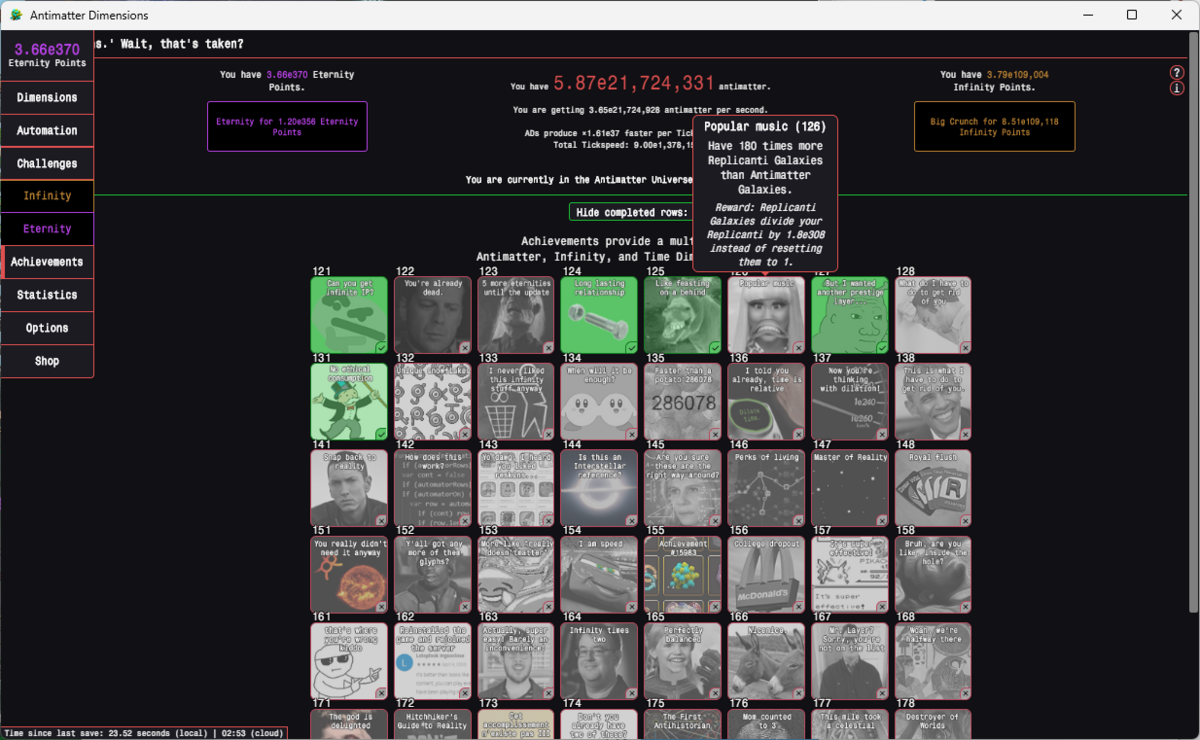
Task: Select 'Are you sure these are the right way around?'
Action: (x=683, y=488)
